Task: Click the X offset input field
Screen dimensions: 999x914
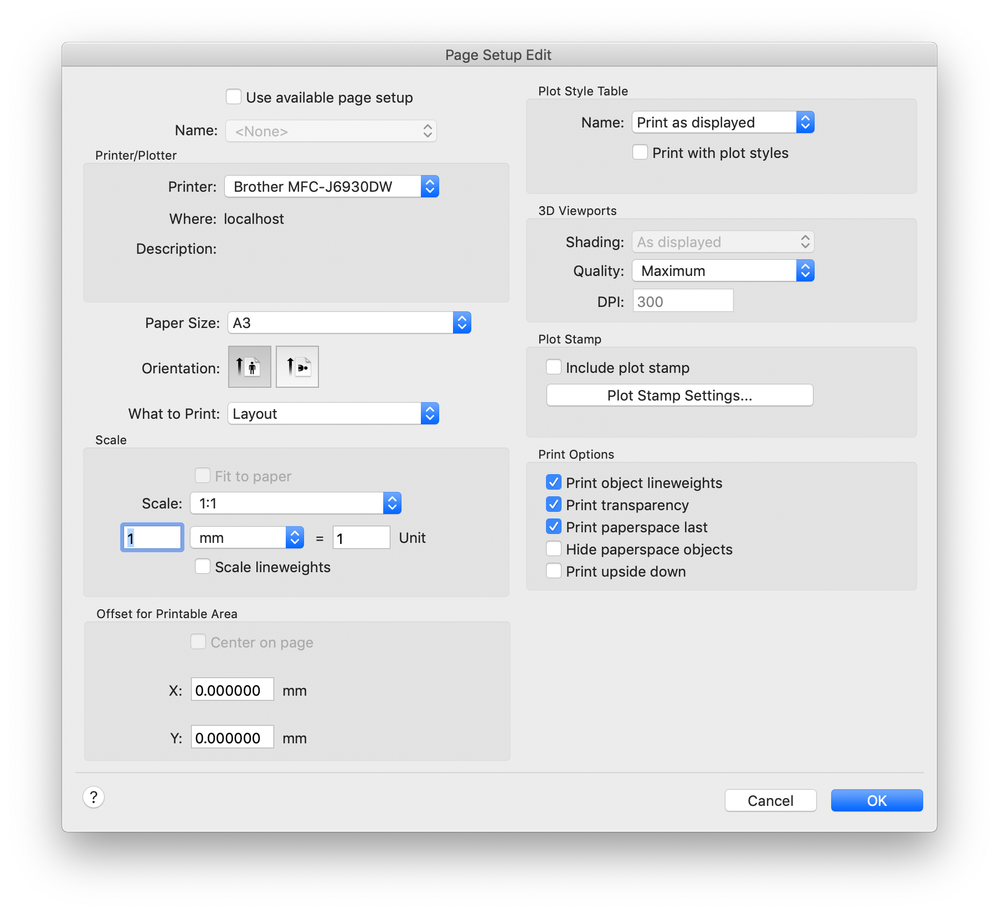Action: tap(233, 691)
